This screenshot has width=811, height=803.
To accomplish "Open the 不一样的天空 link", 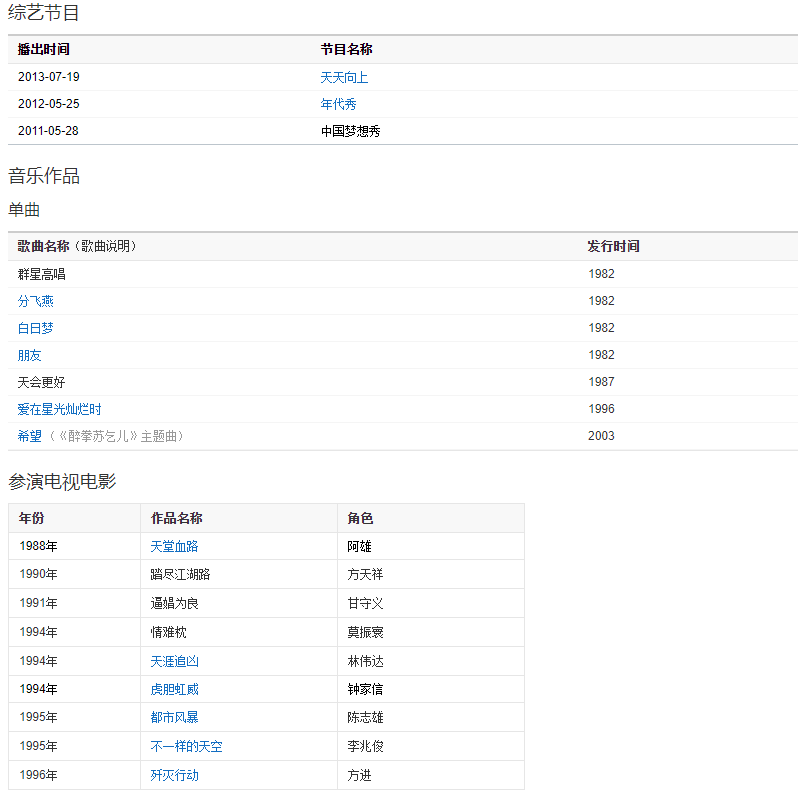I will click(186, 746).
